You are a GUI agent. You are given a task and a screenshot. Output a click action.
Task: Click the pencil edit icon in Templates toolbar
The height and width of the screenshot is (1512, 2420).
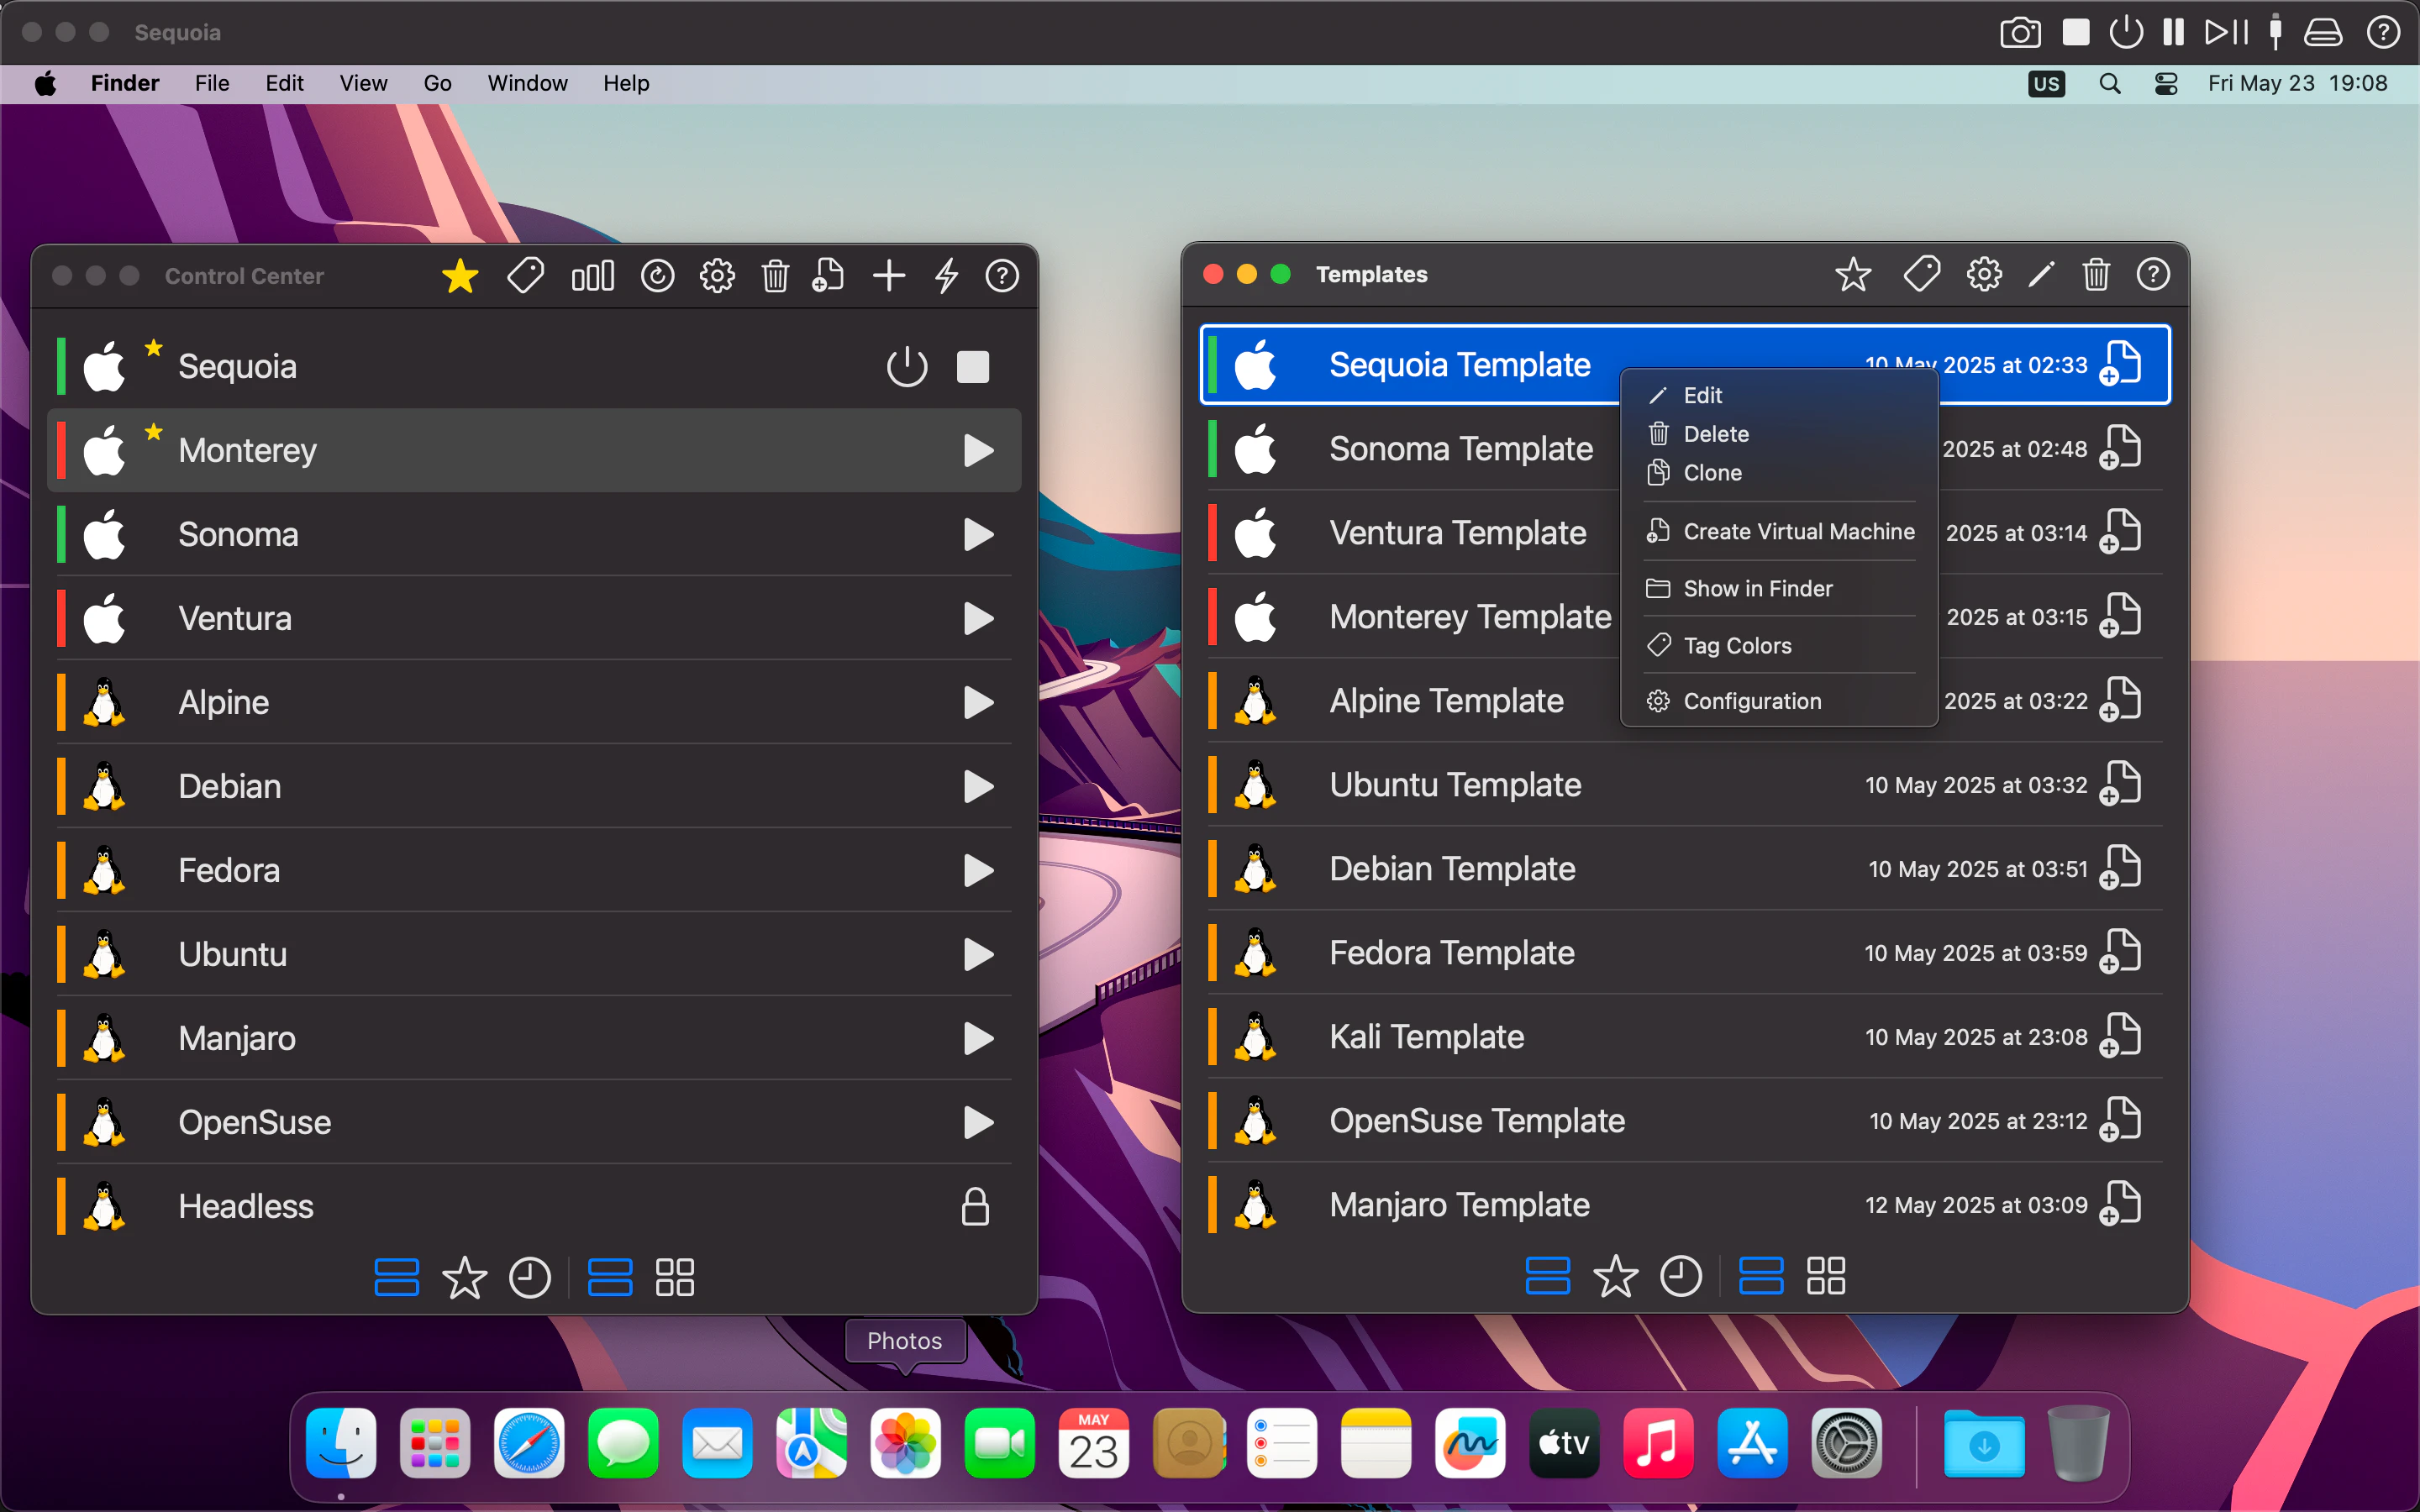(x=2040, y=274)
